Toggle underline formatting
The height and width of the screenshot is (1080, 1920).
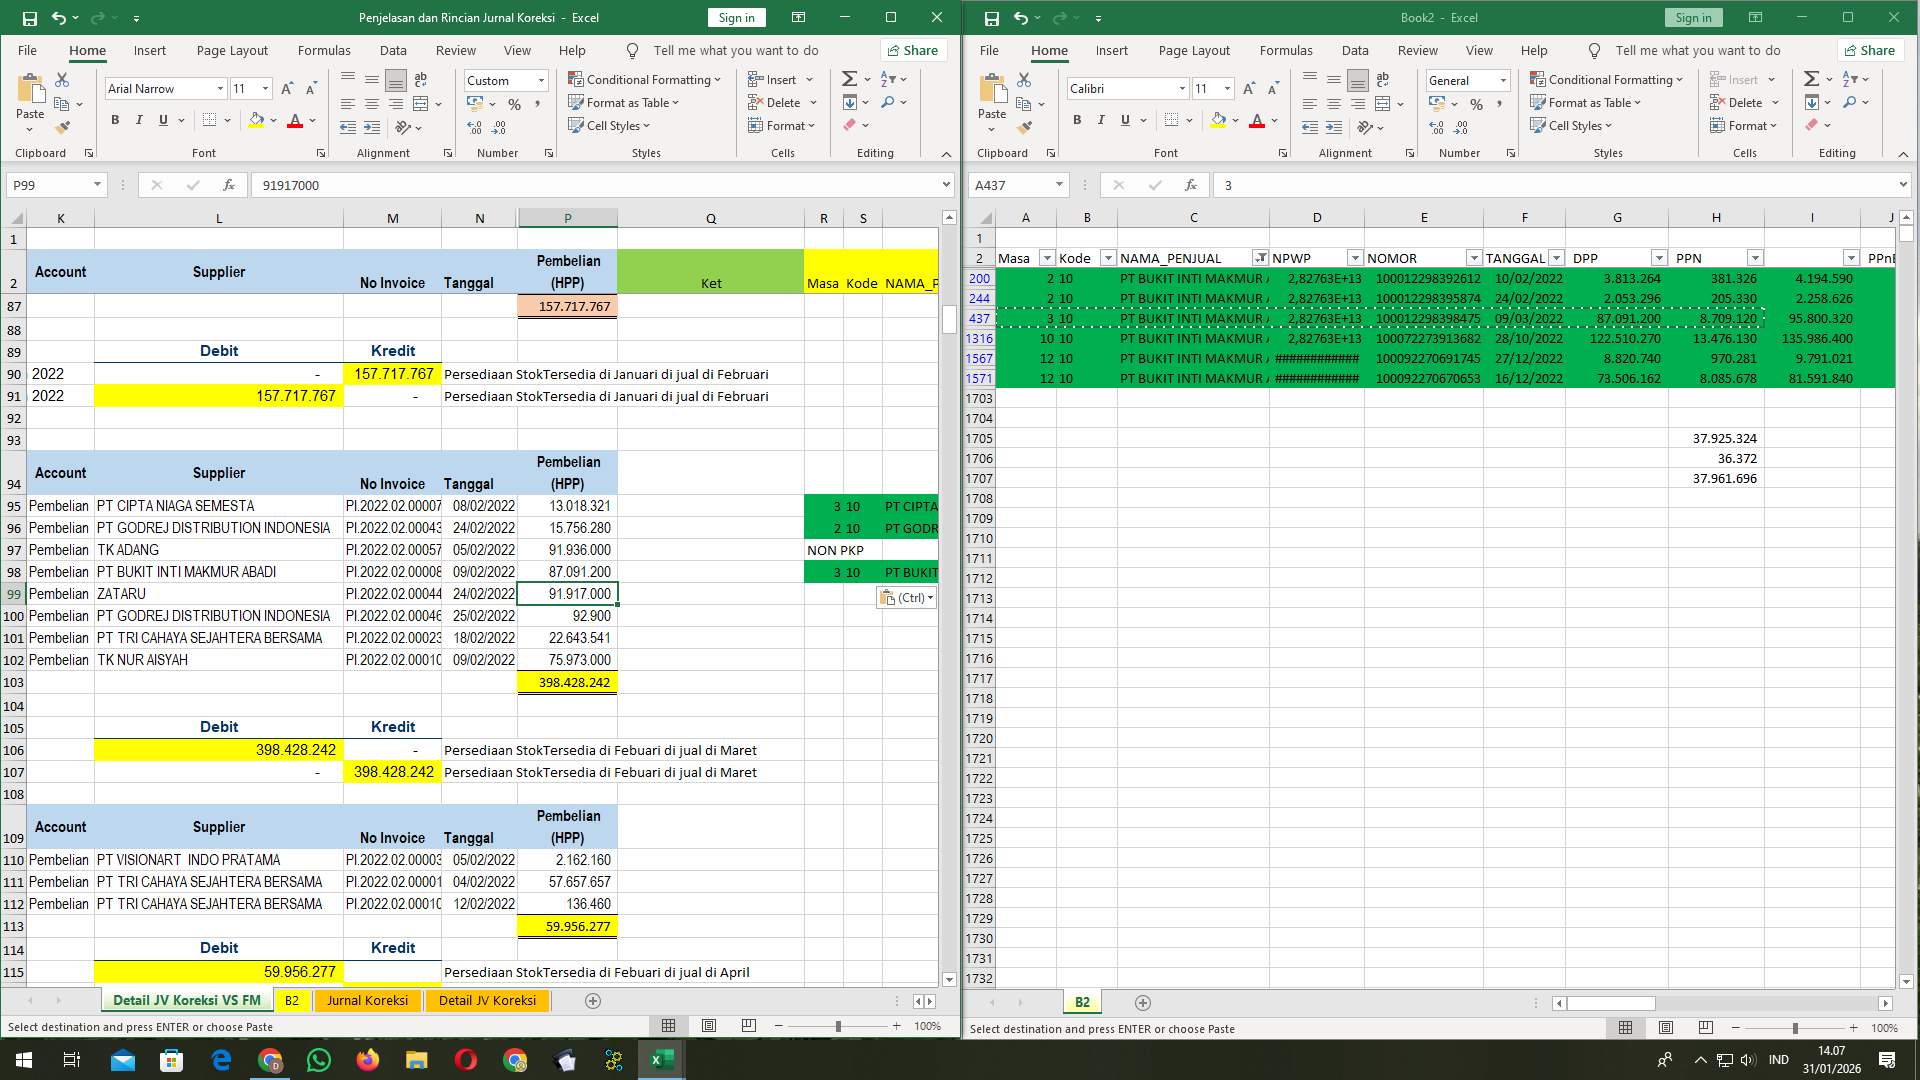(x=161, y=120)
